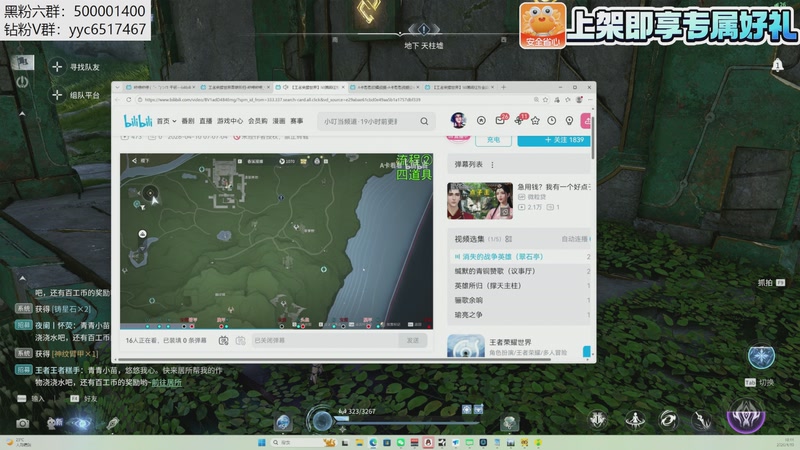
Task: Click the game power icon on left
Action: 22,82
